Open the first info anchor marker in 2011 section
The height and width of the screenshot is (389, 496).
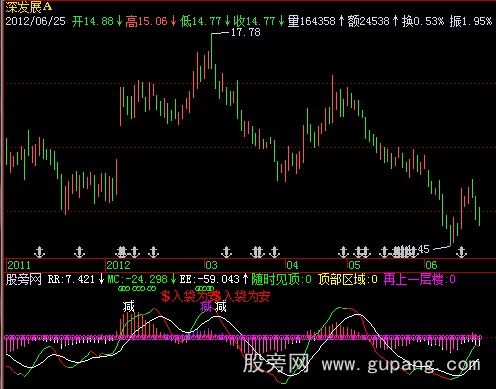[40, 252]
